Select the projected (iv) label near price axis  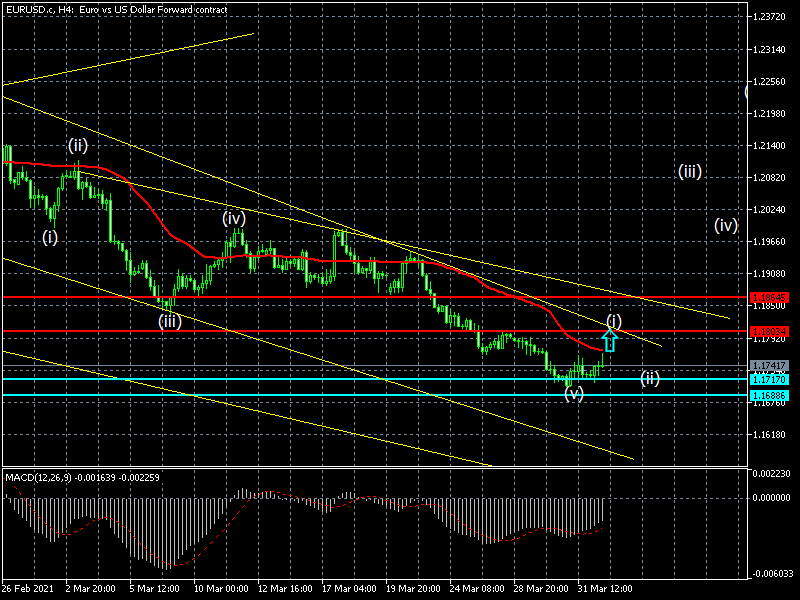[726, 225]
